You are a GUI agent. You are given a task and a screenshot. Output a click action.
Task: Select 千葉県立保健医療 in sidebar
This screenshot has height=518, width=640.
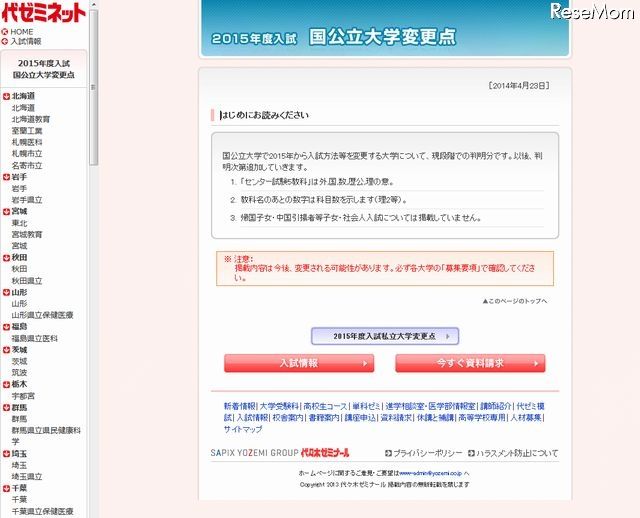click(42, 511)
